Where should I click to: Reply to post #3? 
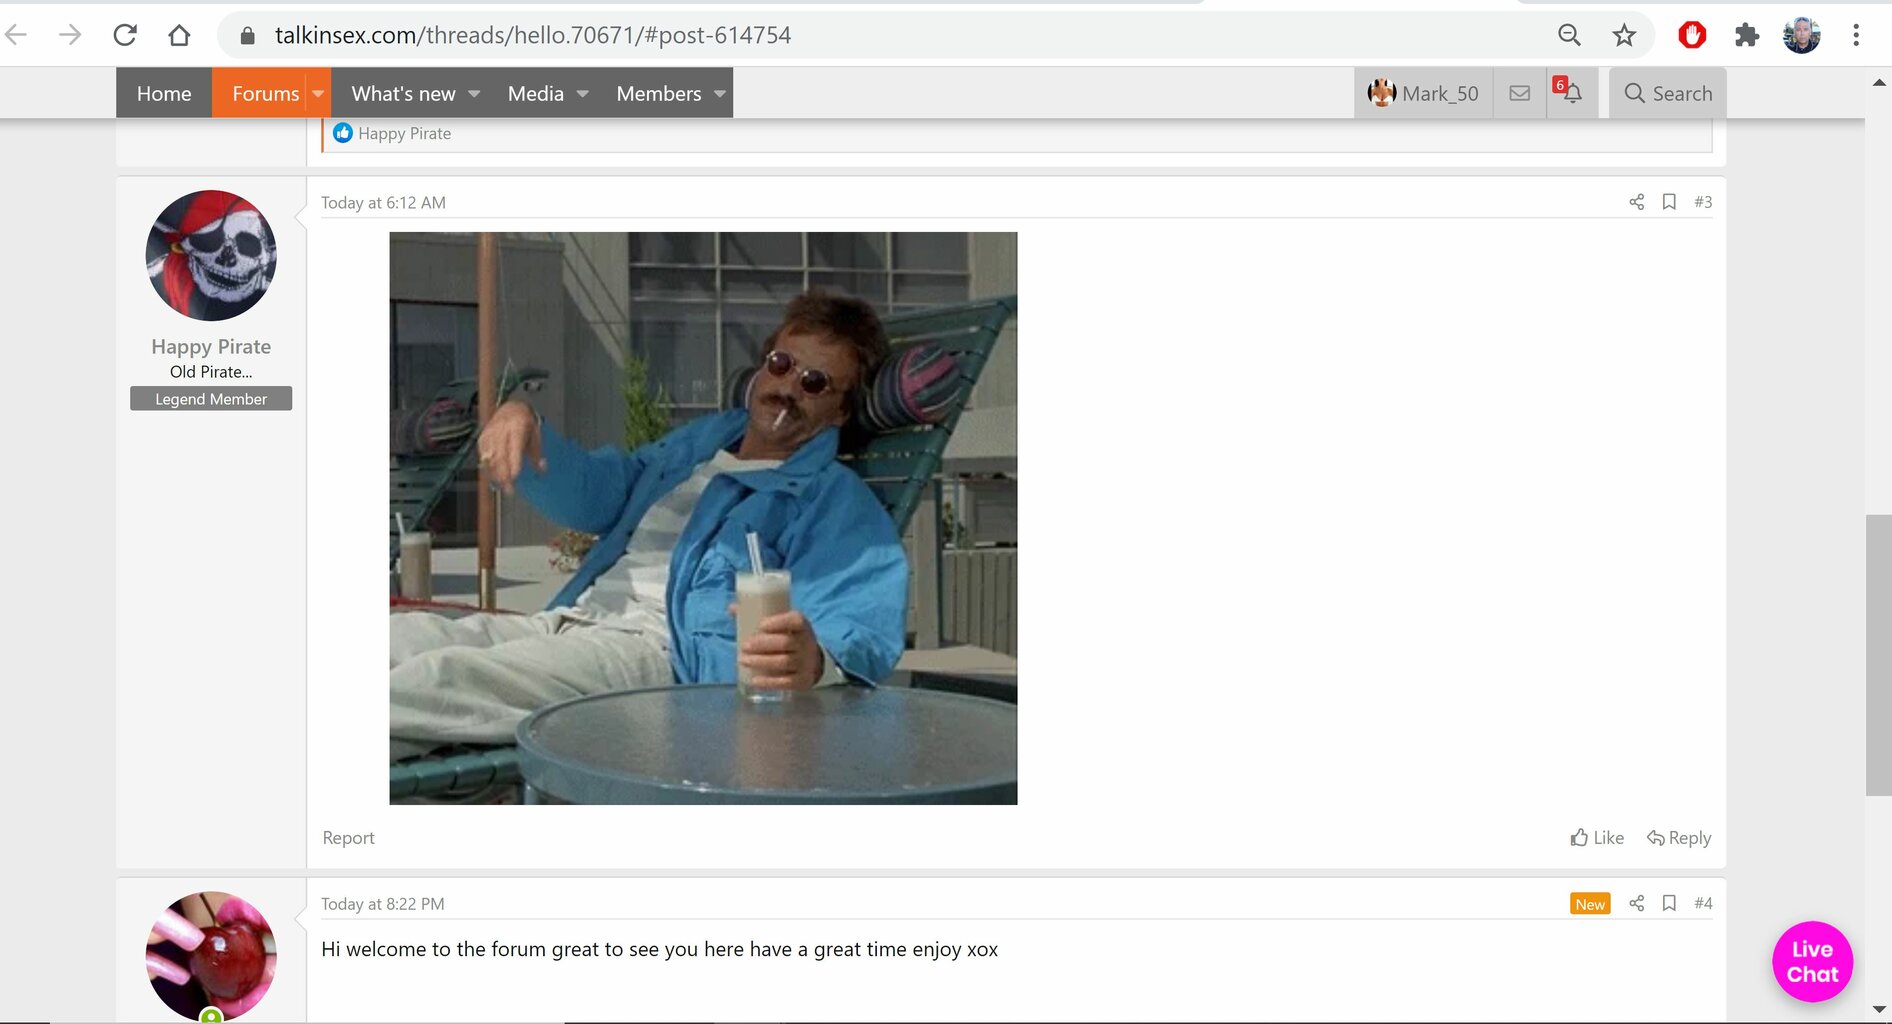1679,838
